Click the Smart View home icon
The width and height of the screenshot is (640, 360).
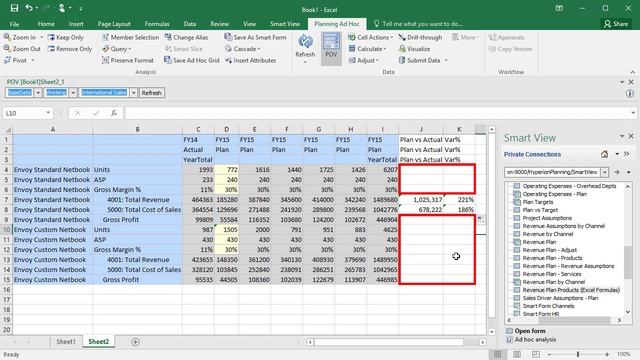[604, 154]
